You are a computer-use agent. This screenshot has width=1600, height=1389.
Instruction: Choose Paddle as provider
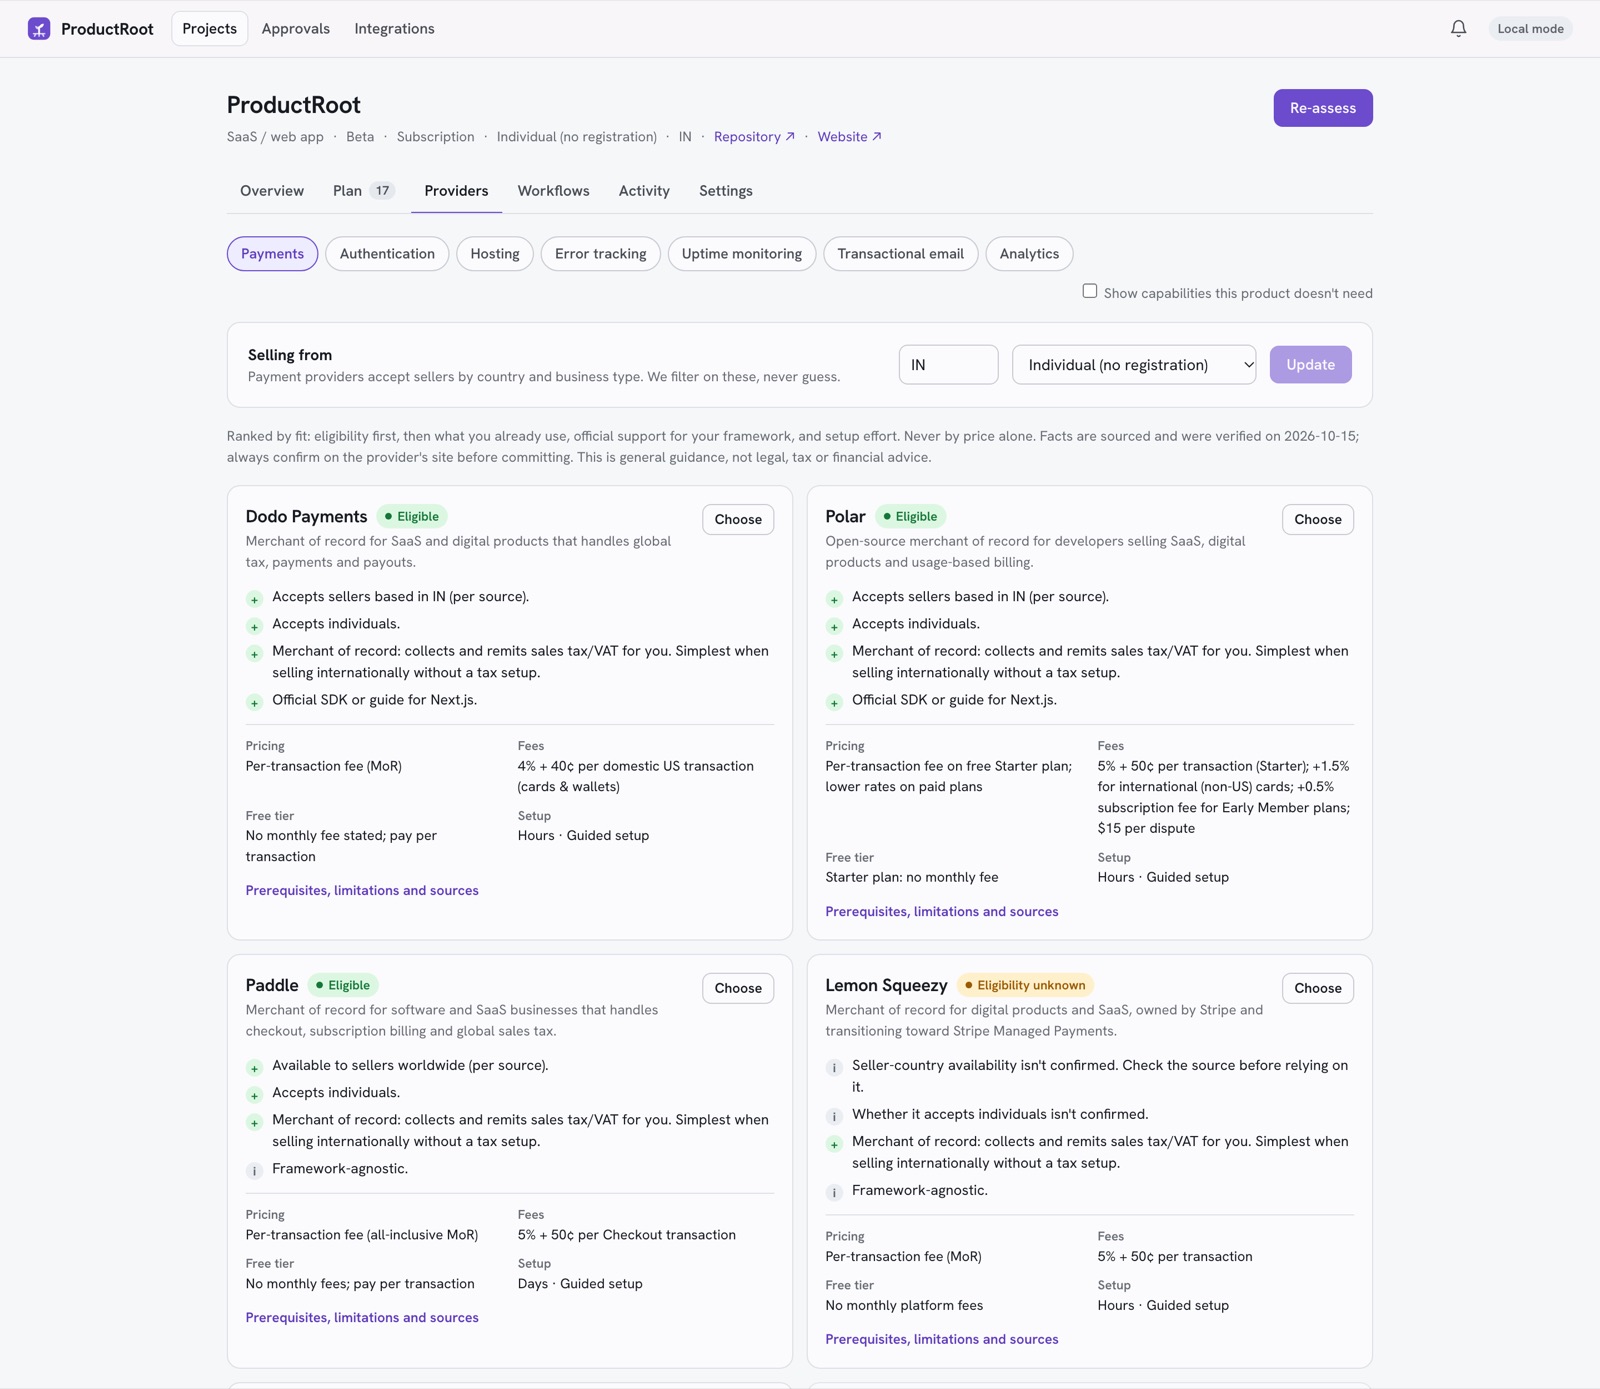[x=738, y=989]
